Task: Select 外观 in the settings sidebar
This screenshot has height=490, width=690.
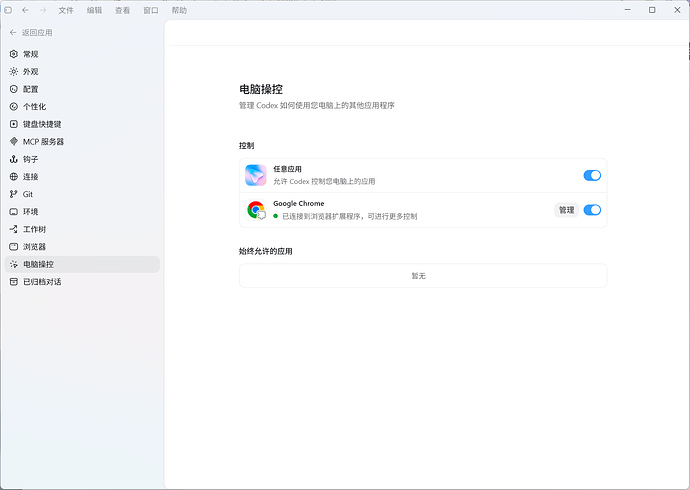Action: [82, 72]
